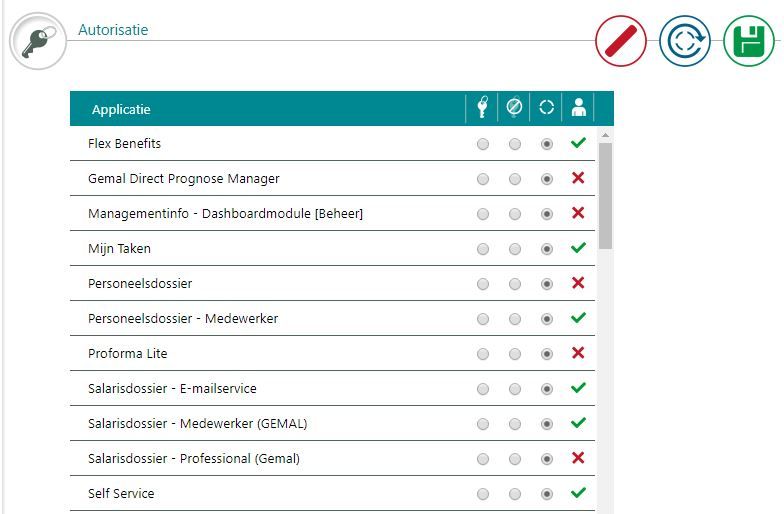
Task: Click the application list scrollbar thumb
Action: [x=605, y=195]
